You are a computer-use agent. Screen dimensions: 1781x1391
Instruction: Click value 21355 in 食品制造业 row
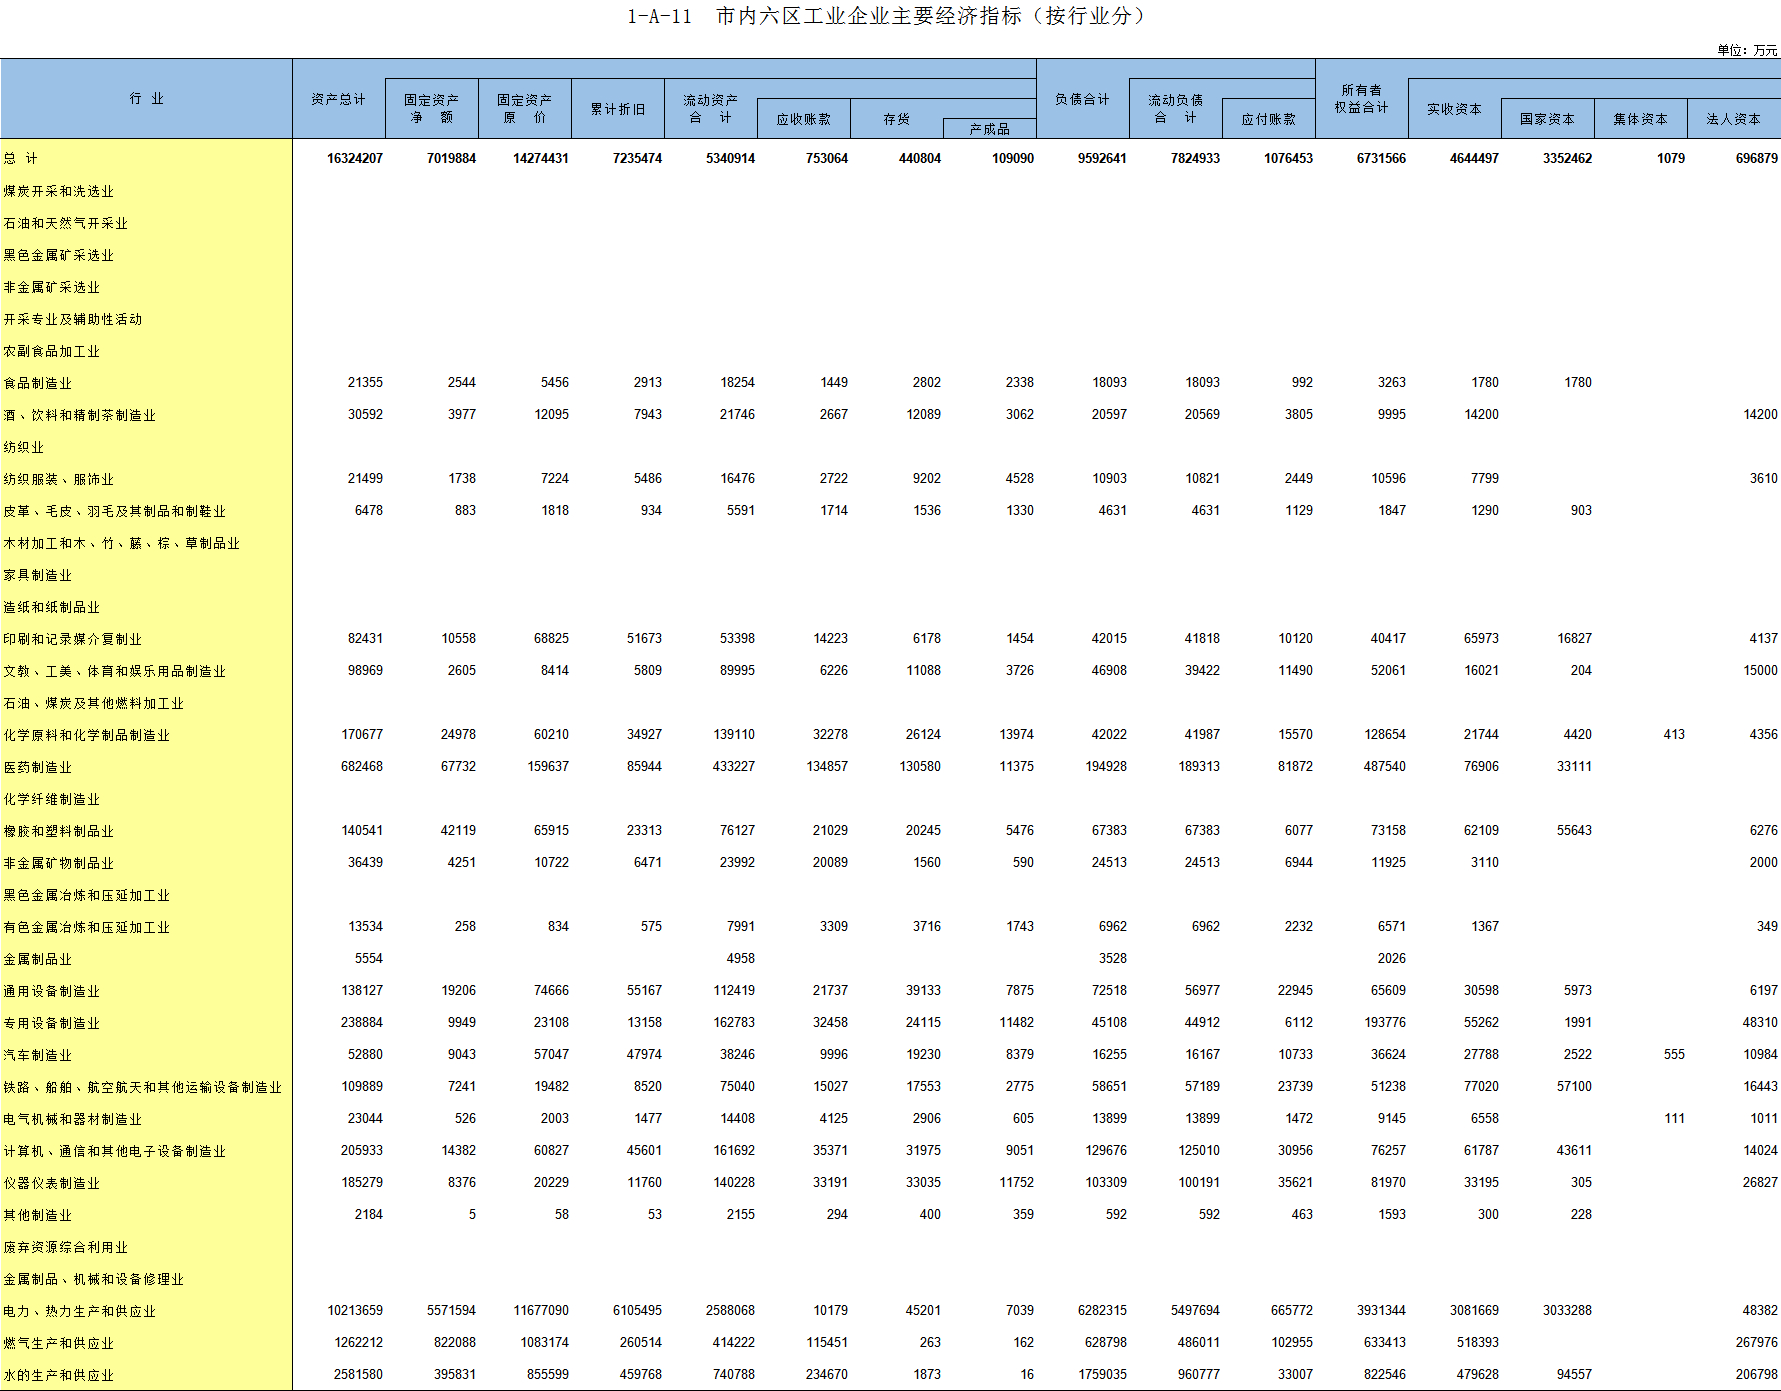365,382
